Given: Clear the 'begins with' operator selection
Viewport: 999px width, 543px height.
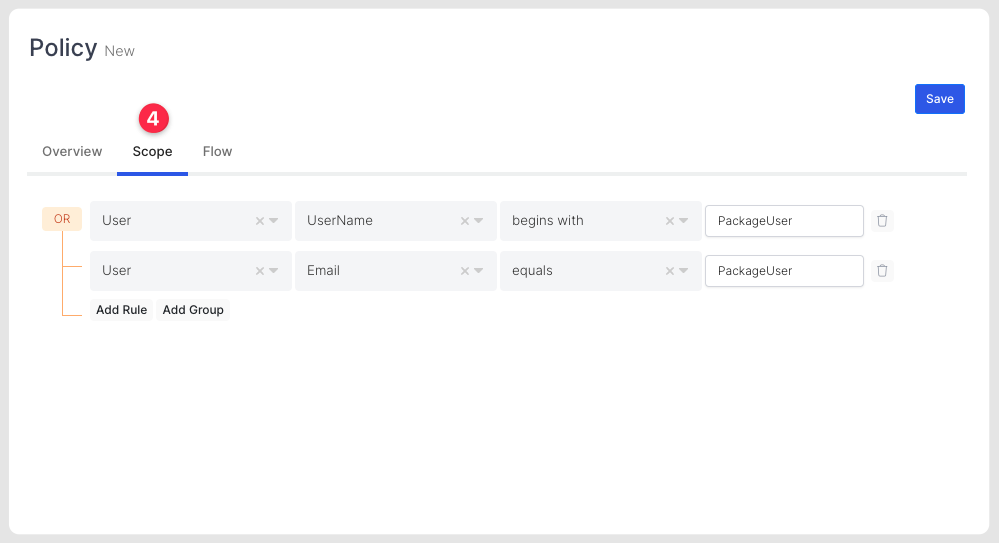Looking at the screenshot, I should click(670, 221).
